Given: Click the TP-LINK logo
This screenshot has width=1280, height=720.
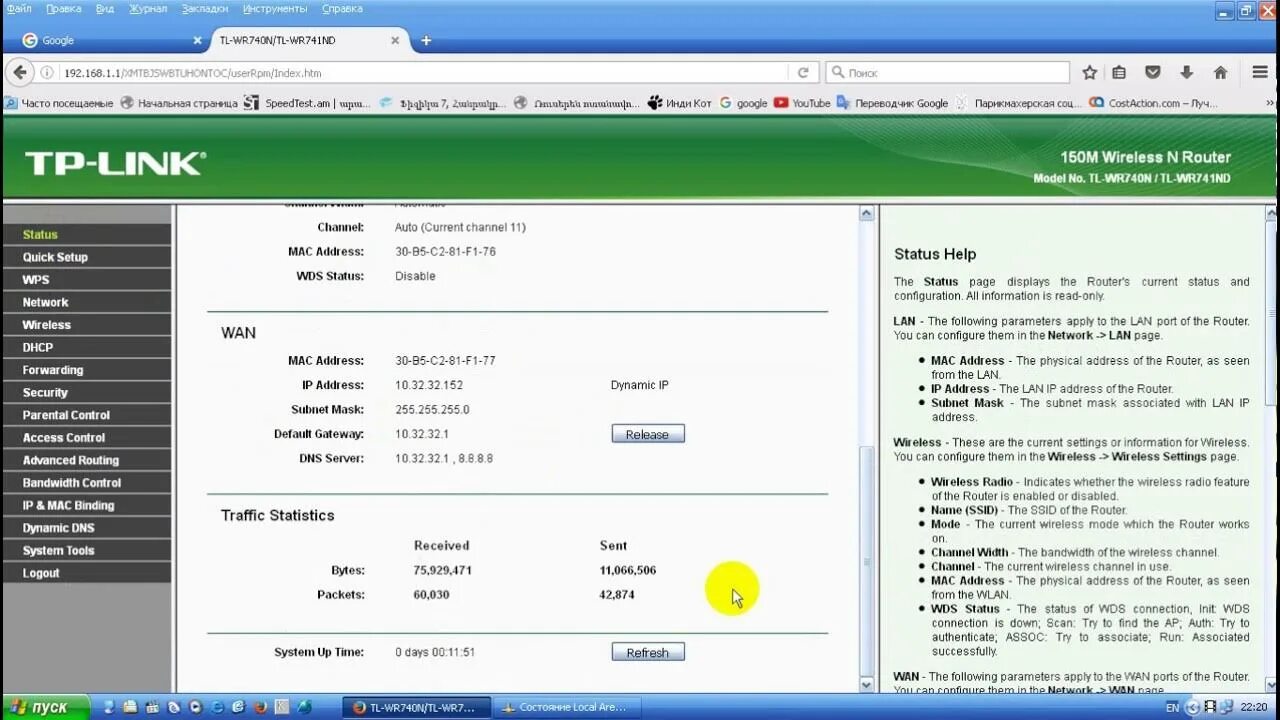Looking at the screenshot, I should click(x=115, y=164).
